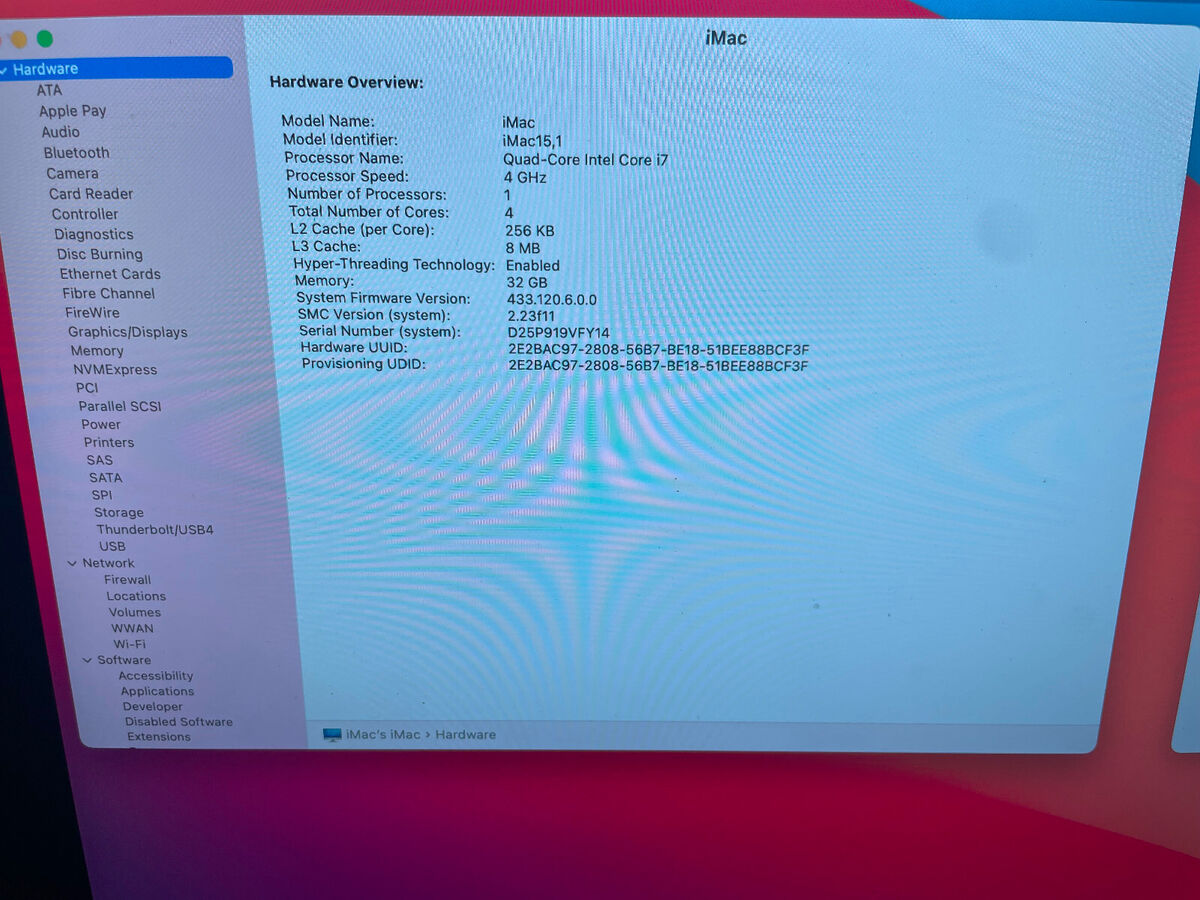This screenshot has width=1200, height=900.
Task: Click the System Firmware Version value 433.120.6.0.0
Action: pos(551,300)
